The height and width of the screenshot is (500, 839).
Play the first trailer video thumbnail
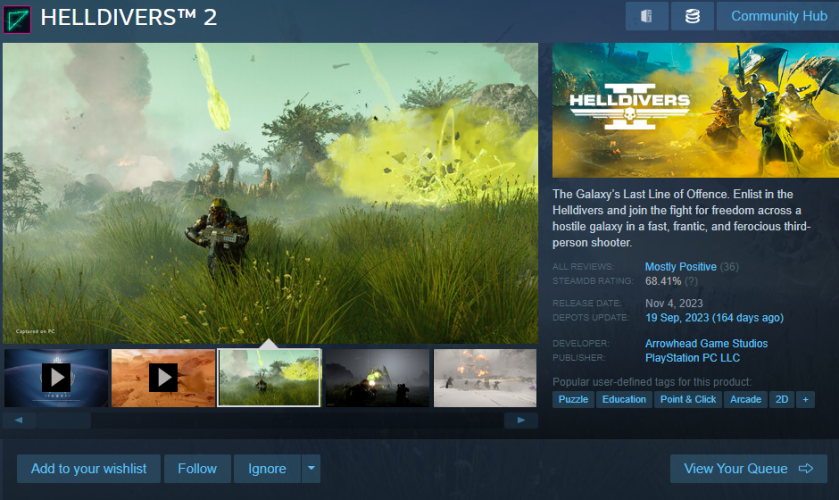(x=55, y=377)
